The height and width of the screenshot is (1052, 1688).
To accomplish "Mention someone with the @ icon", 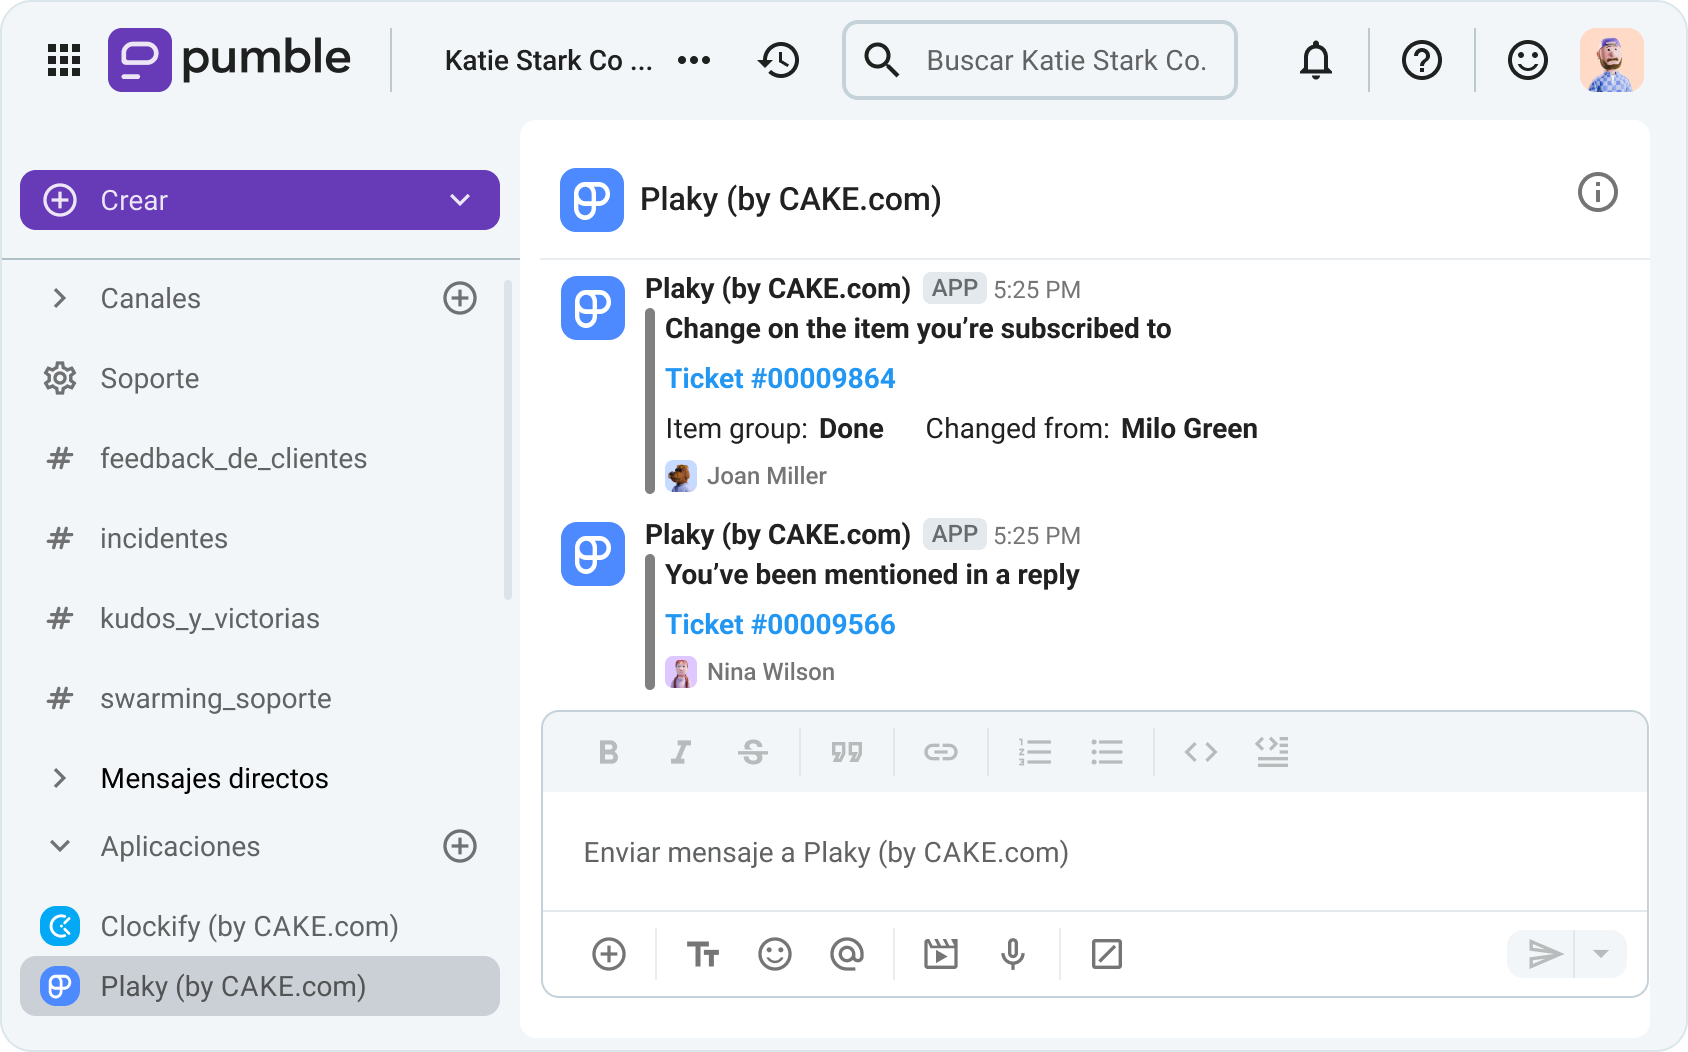I will tap(847, 954).
